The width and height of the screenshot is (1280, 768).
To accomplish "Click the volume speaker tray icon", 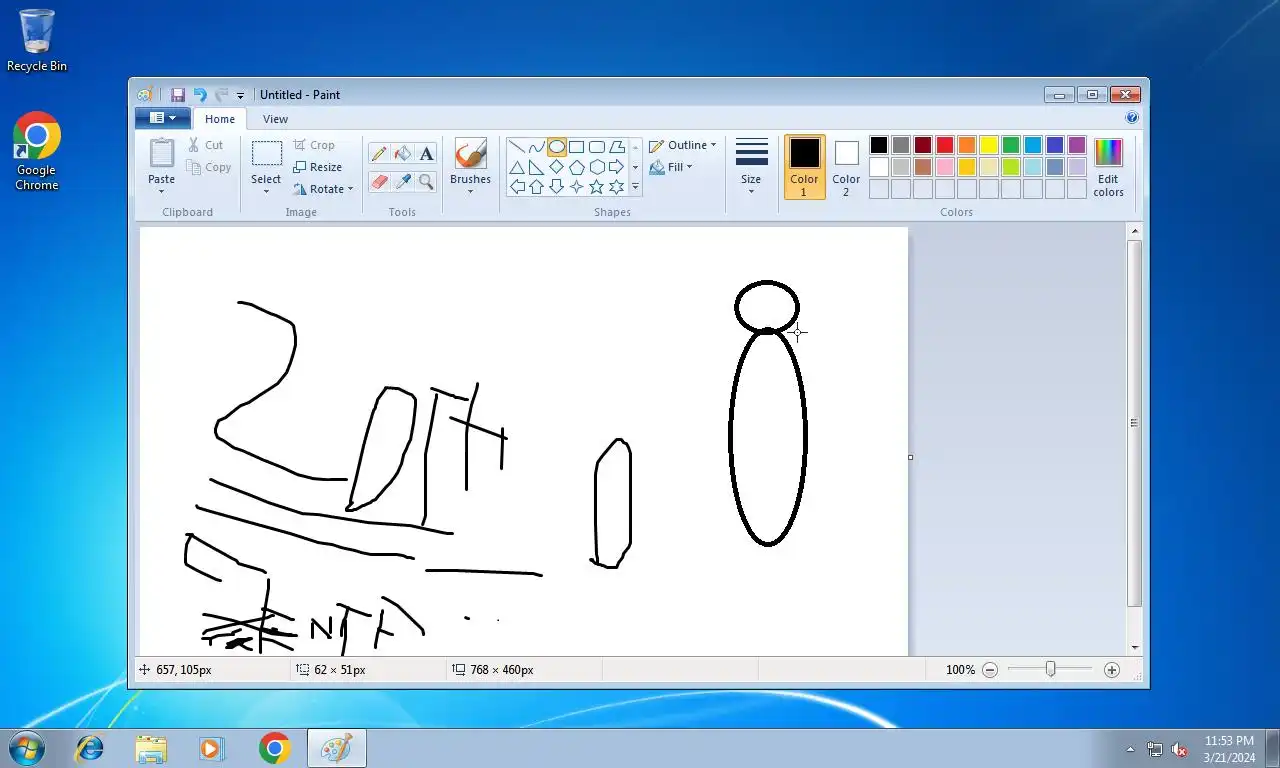I will click(1179, 749).
